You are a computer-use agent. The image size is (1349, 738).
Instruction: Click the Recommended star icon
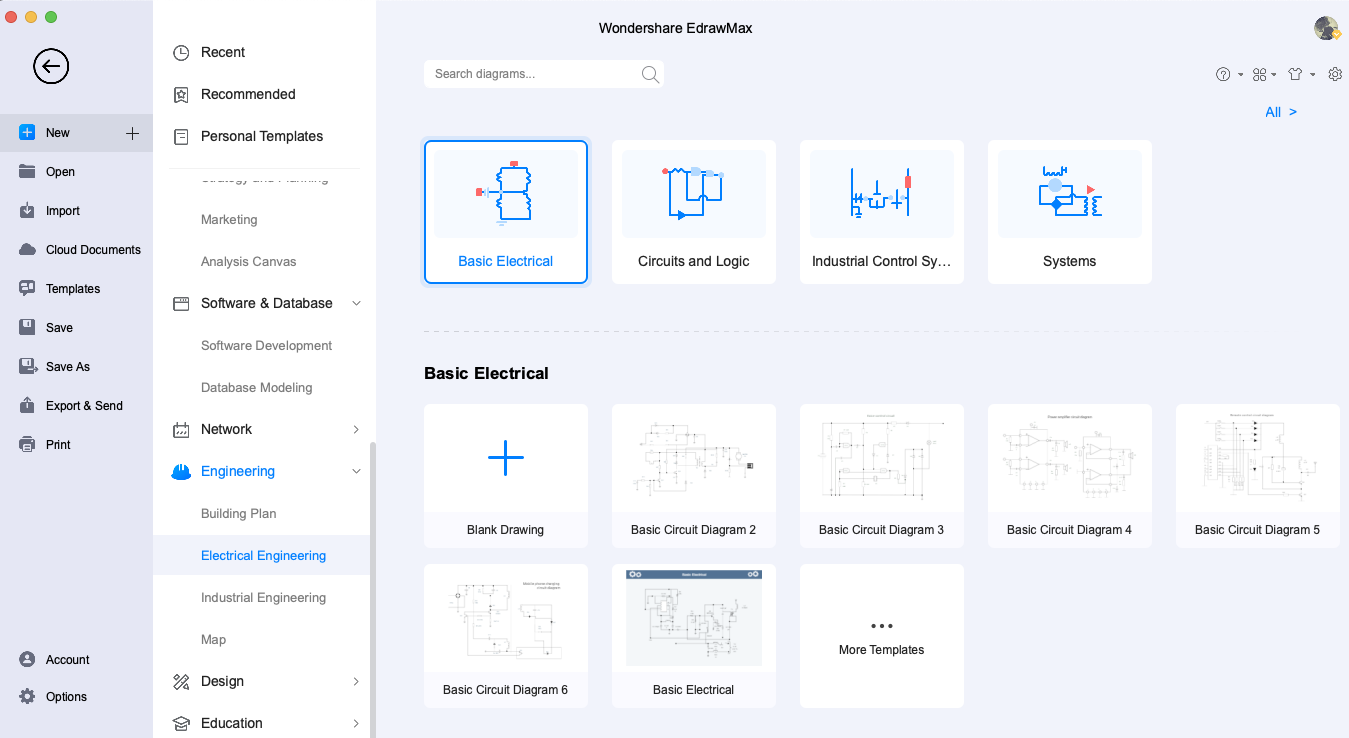pos(181,95)
